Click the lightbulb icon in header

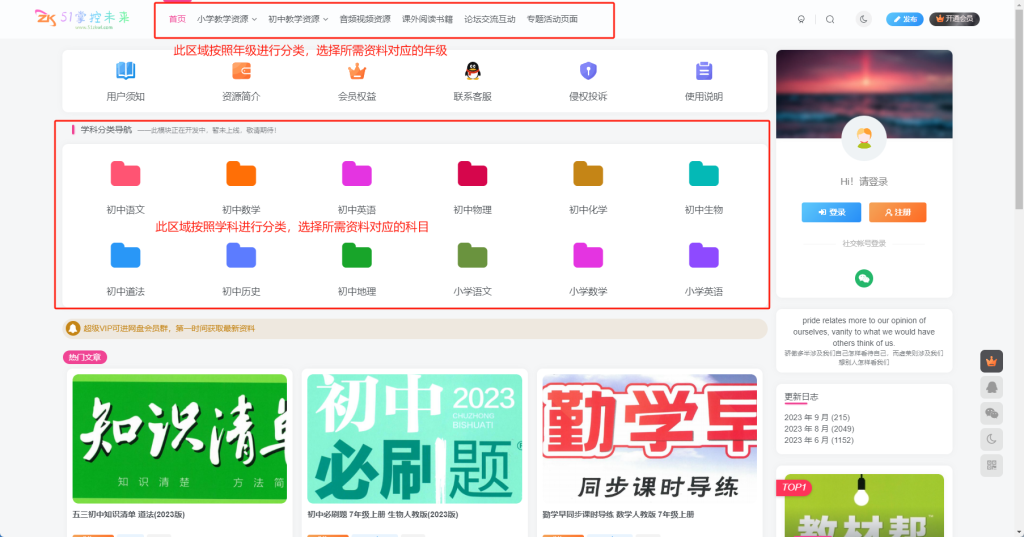(x=801, y=19)
